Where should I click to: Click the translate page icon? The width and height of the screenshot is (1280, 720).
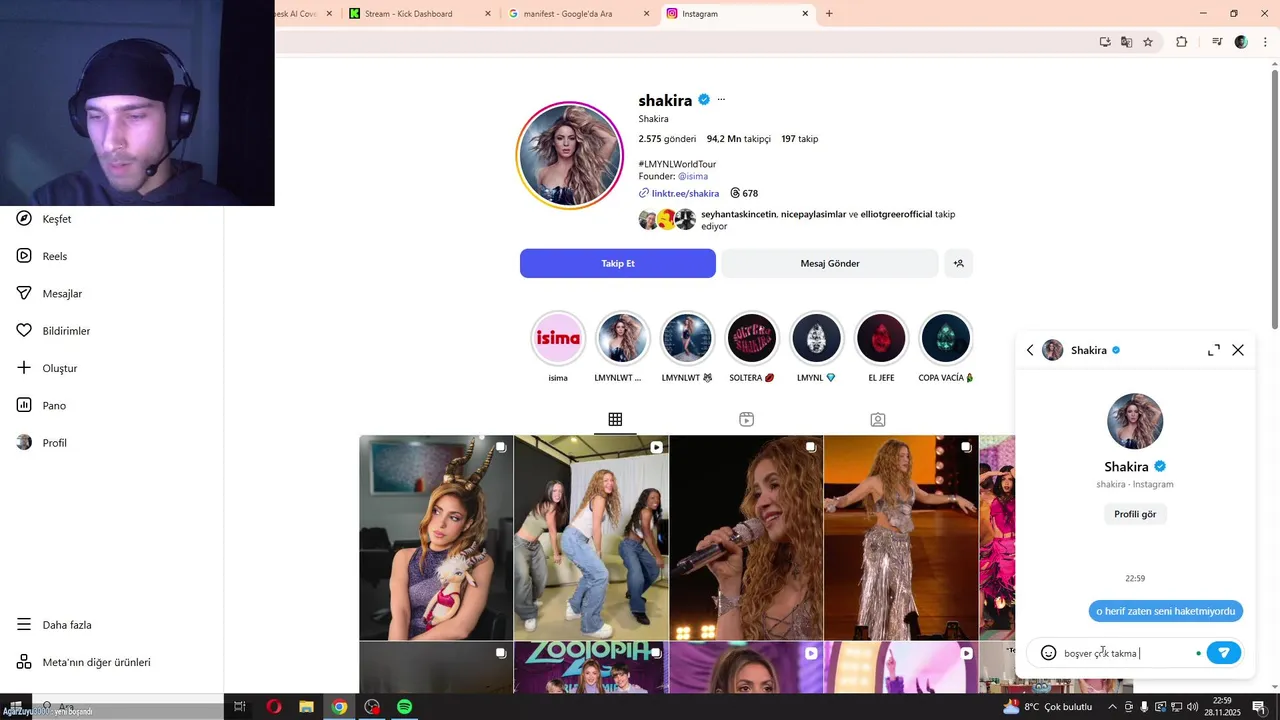click(1127, 42)
